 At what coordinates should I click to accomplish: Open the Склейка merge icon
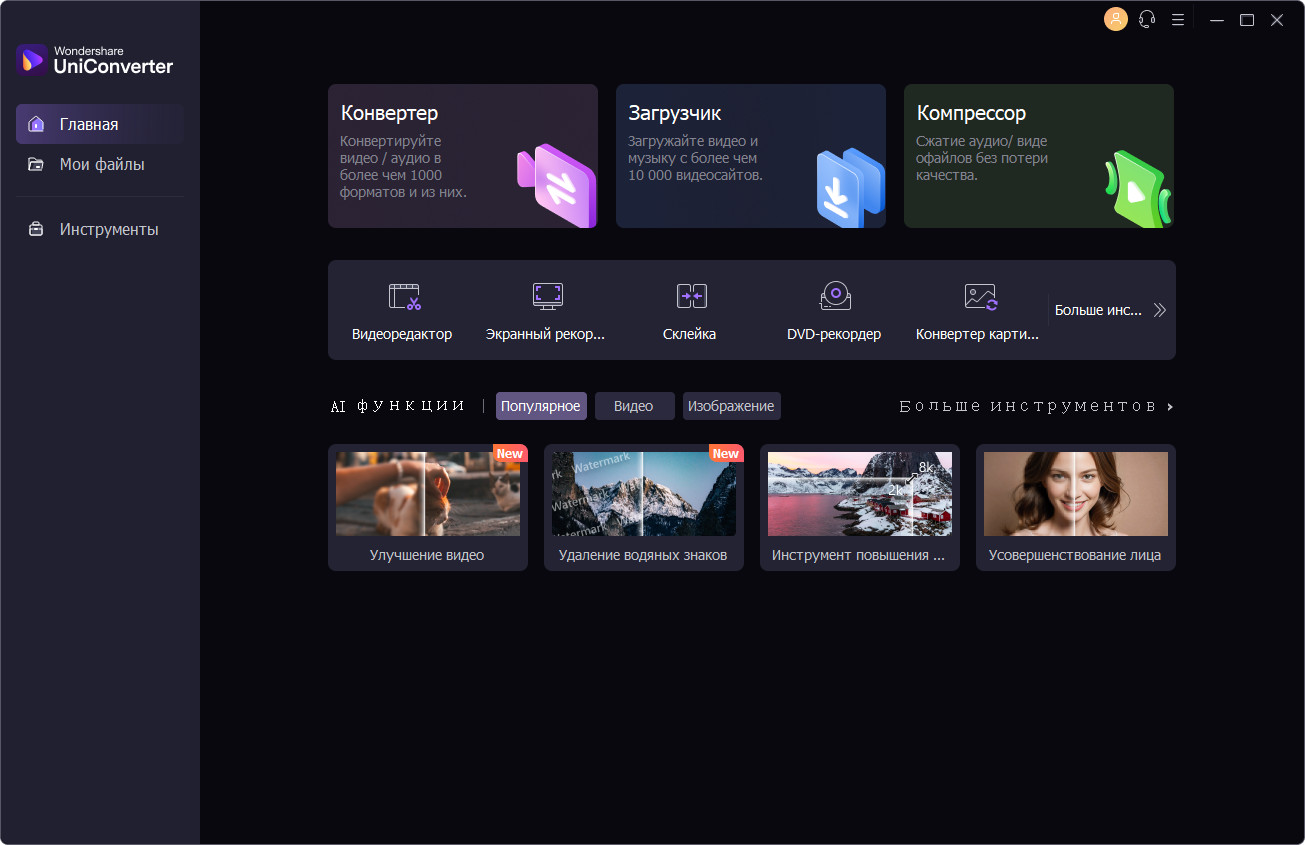coord(691,296)
